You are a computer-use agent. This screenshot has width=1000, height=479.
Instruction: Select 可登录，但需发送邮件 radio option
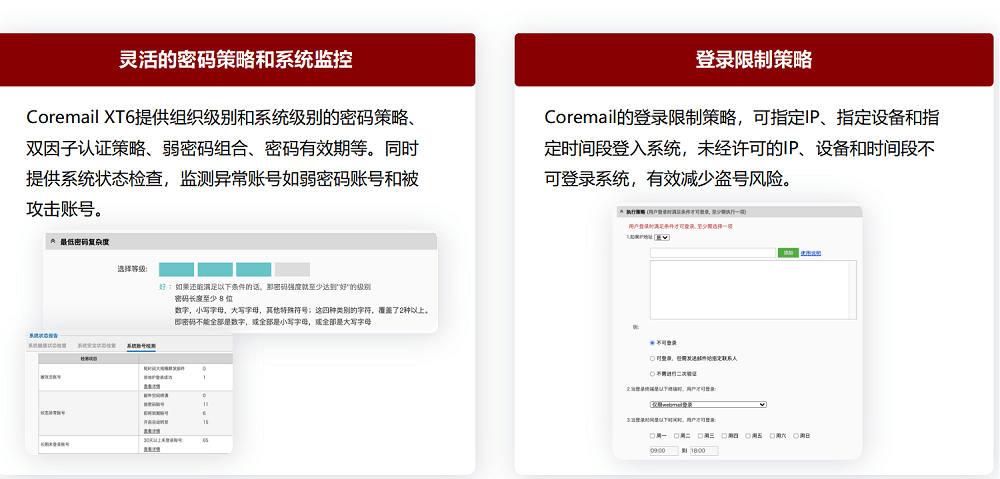tap(652, 358)
